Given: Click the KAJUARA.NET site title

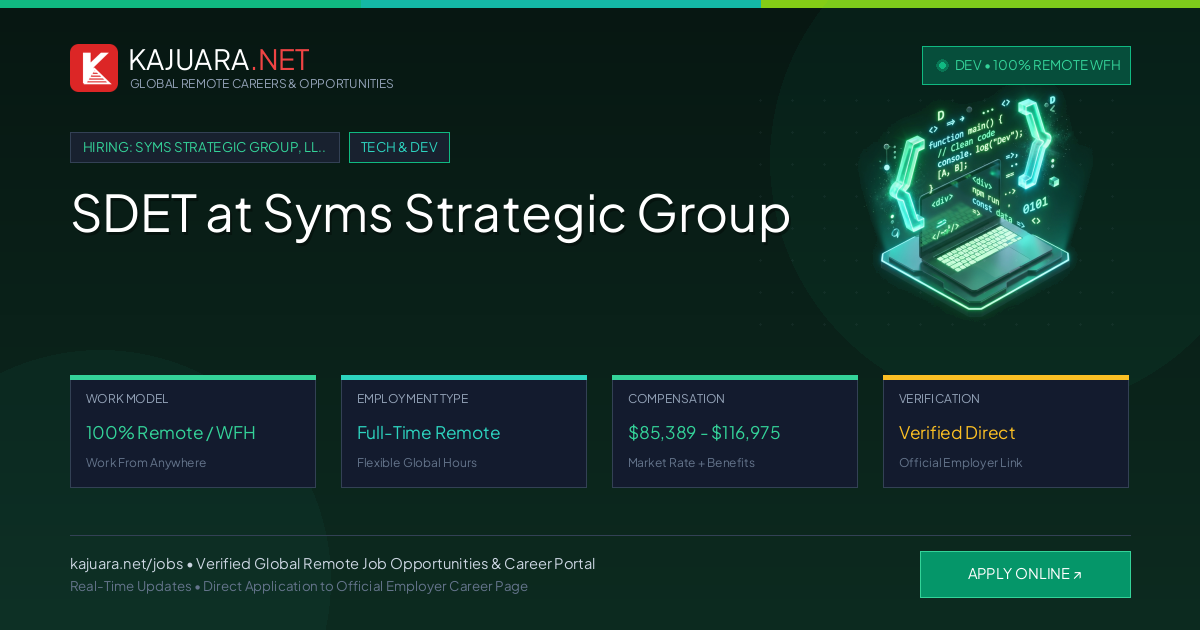Looking at the screenshot, I should pos(219,60).
